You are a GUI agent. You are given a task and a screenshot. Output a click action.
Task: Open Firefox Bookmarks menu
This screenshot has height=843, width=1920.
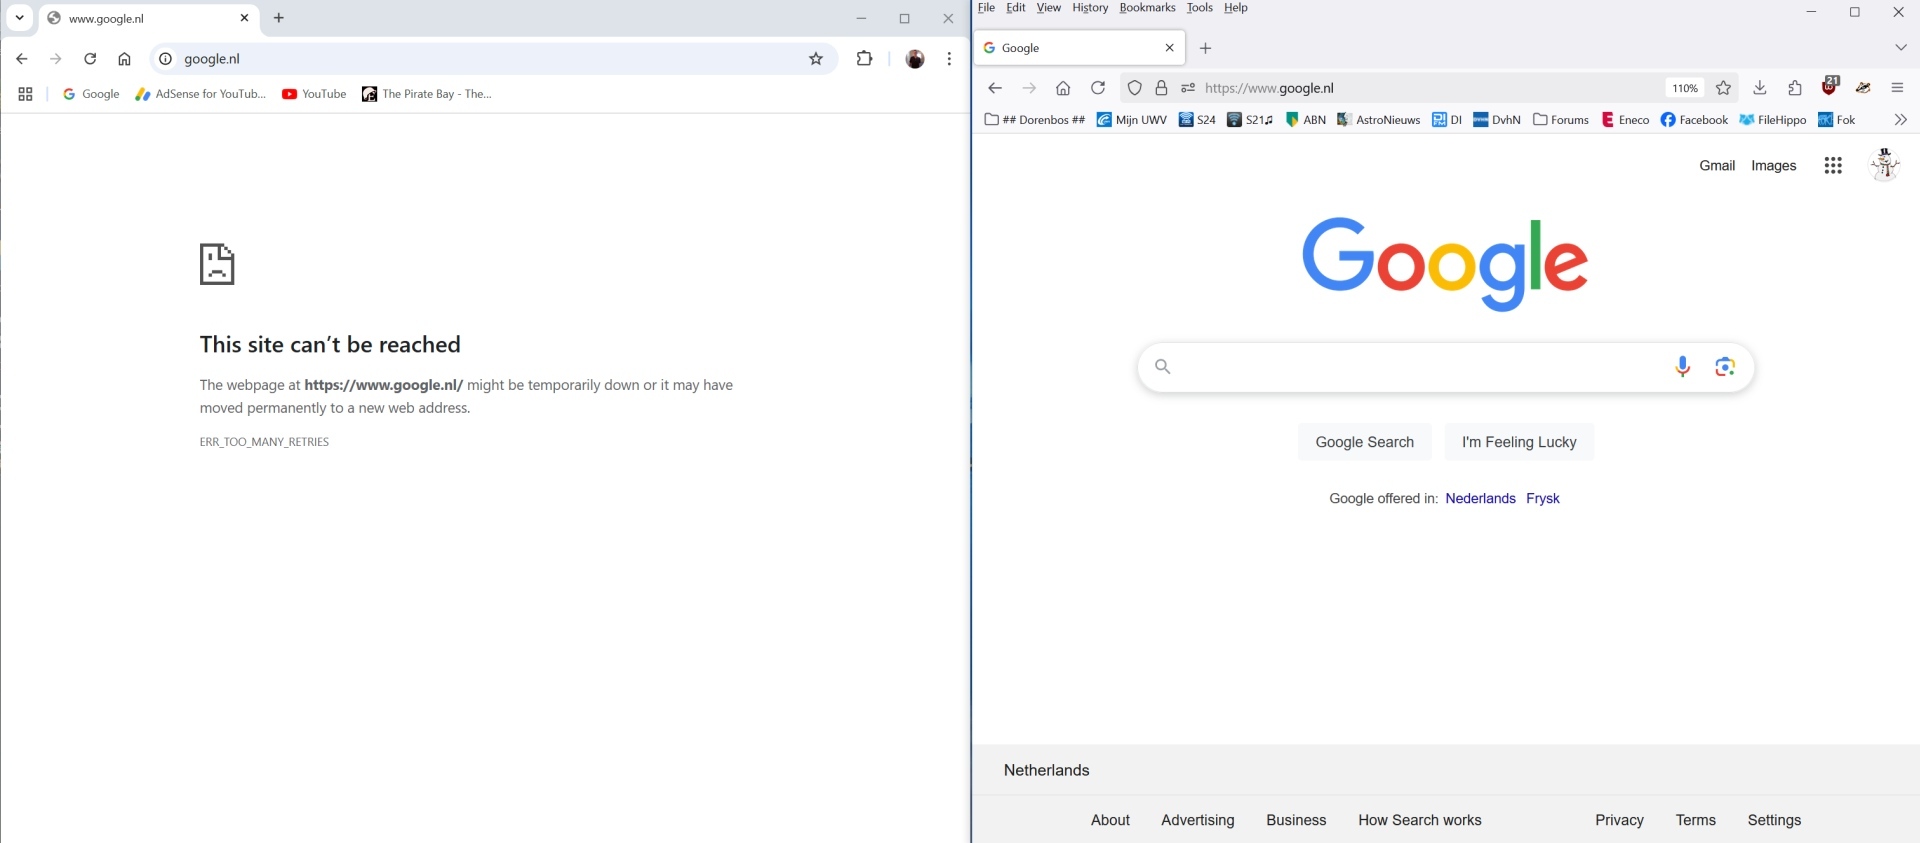point(1147,8)
